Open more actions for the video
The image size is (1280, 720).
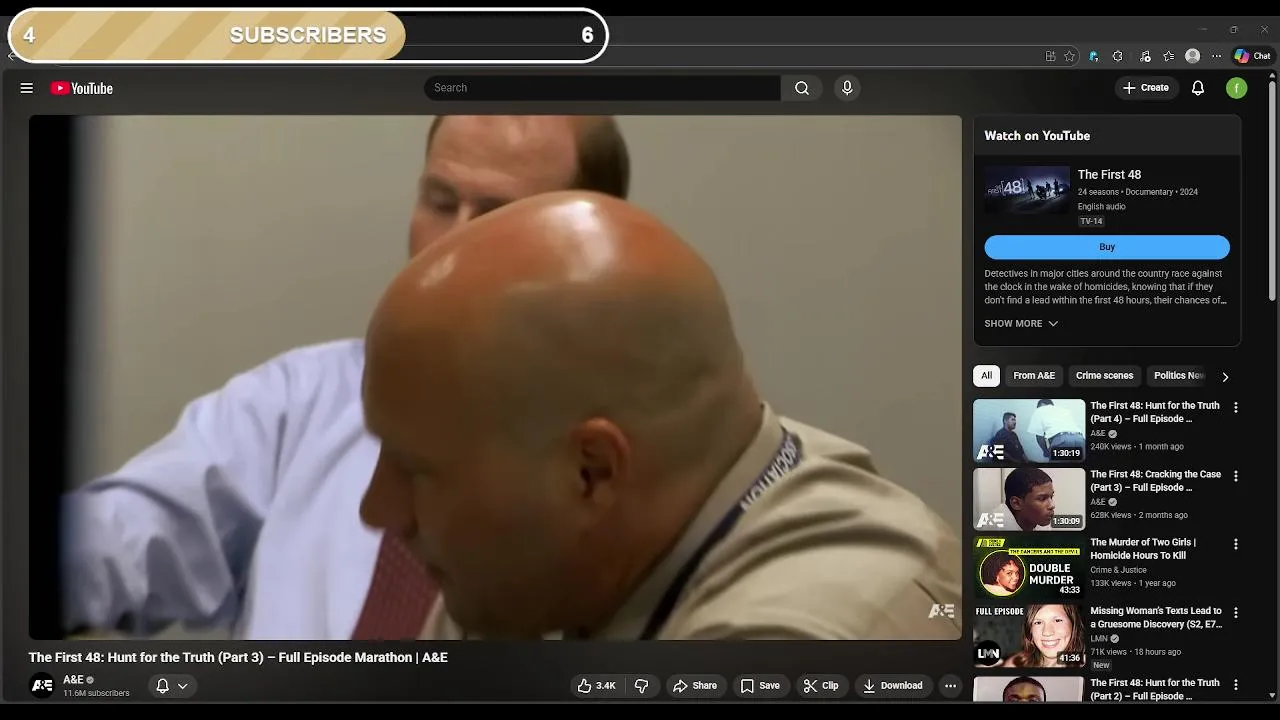[950, 686]
